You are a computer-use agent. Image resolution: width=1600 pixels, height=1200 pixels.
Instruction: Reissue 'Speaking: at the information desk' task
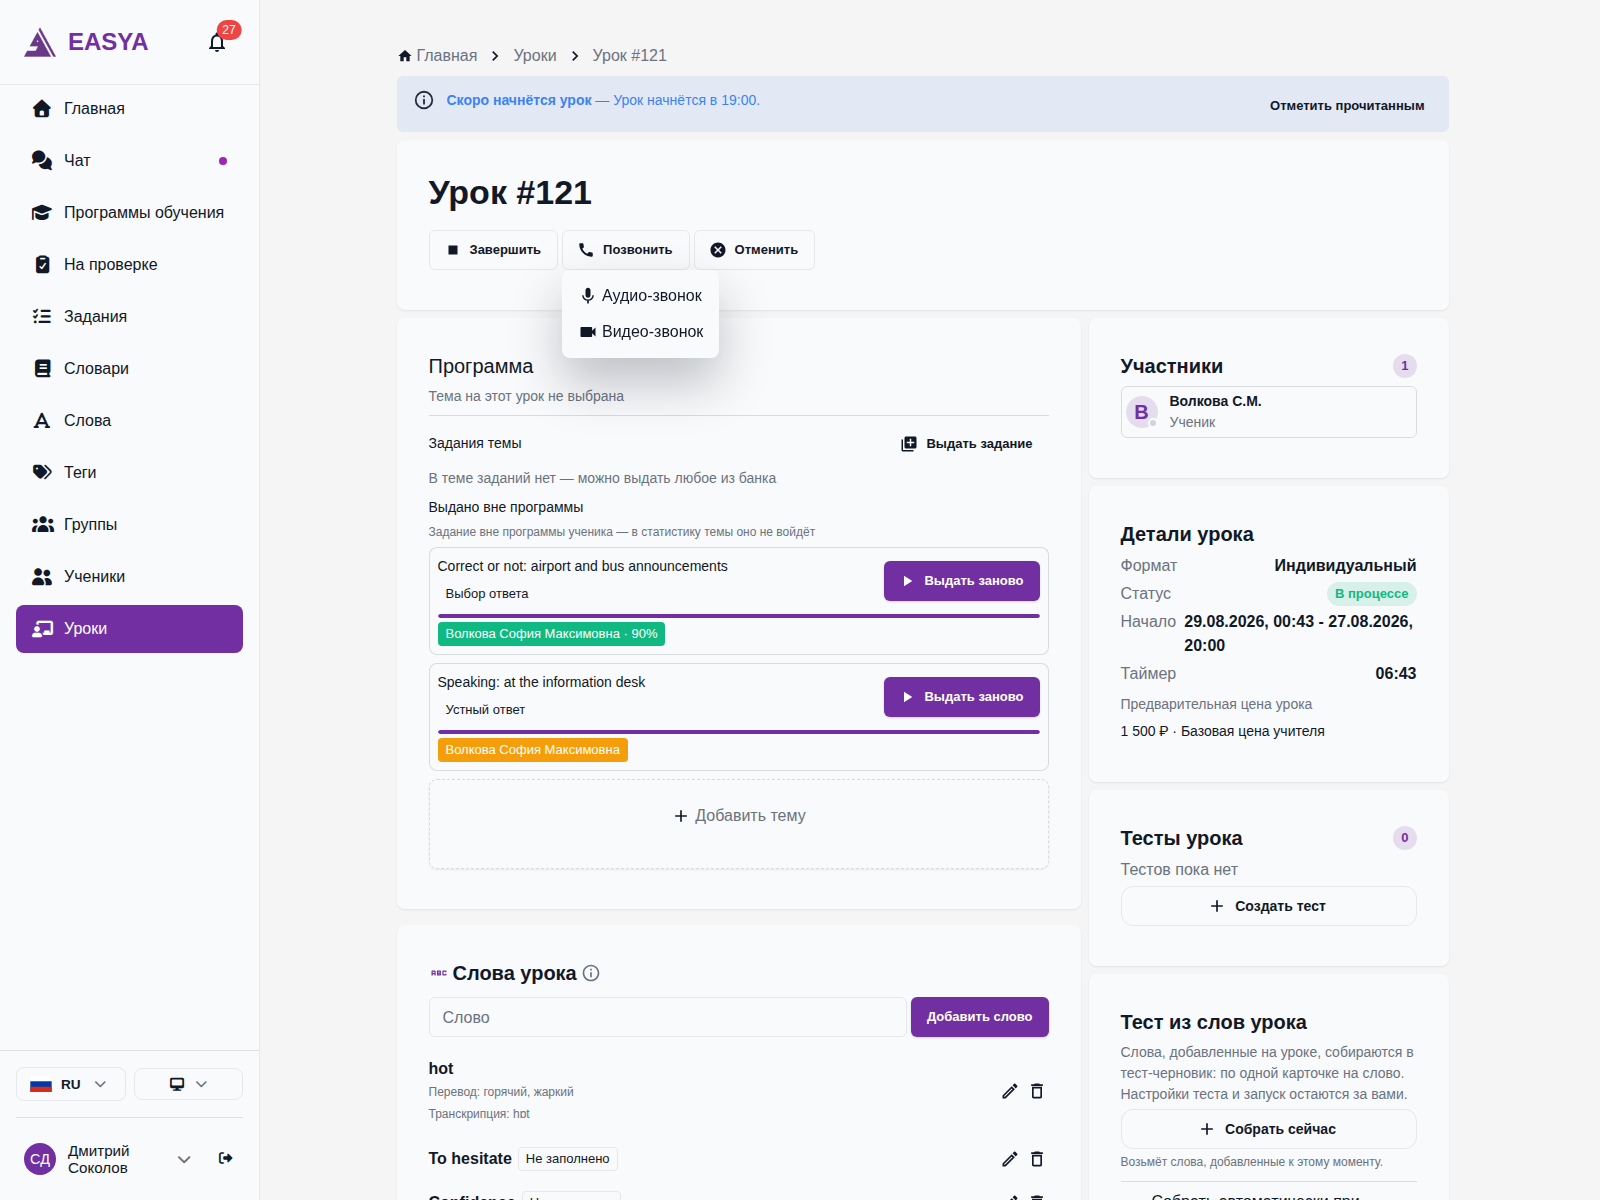pyautogui.click(x=962, y=697)
